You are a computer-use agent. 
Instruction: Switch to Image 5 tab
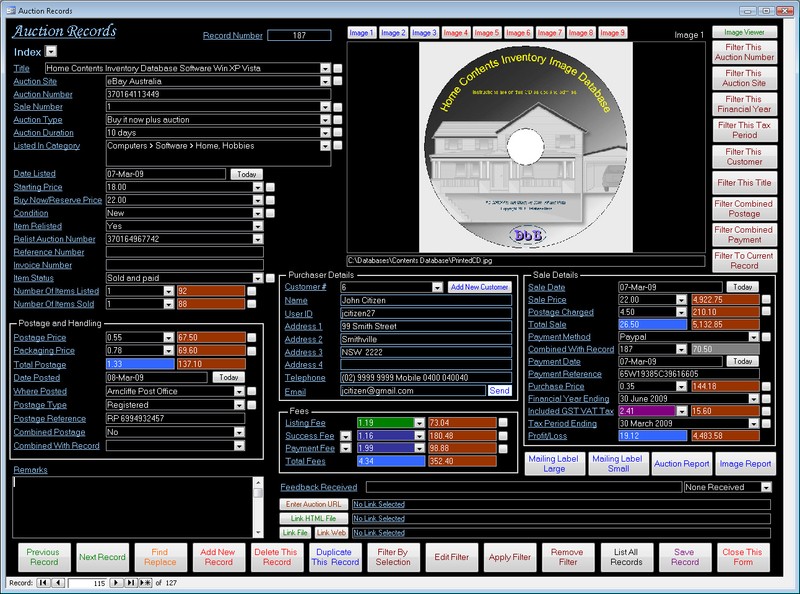(x=487, y=33)
